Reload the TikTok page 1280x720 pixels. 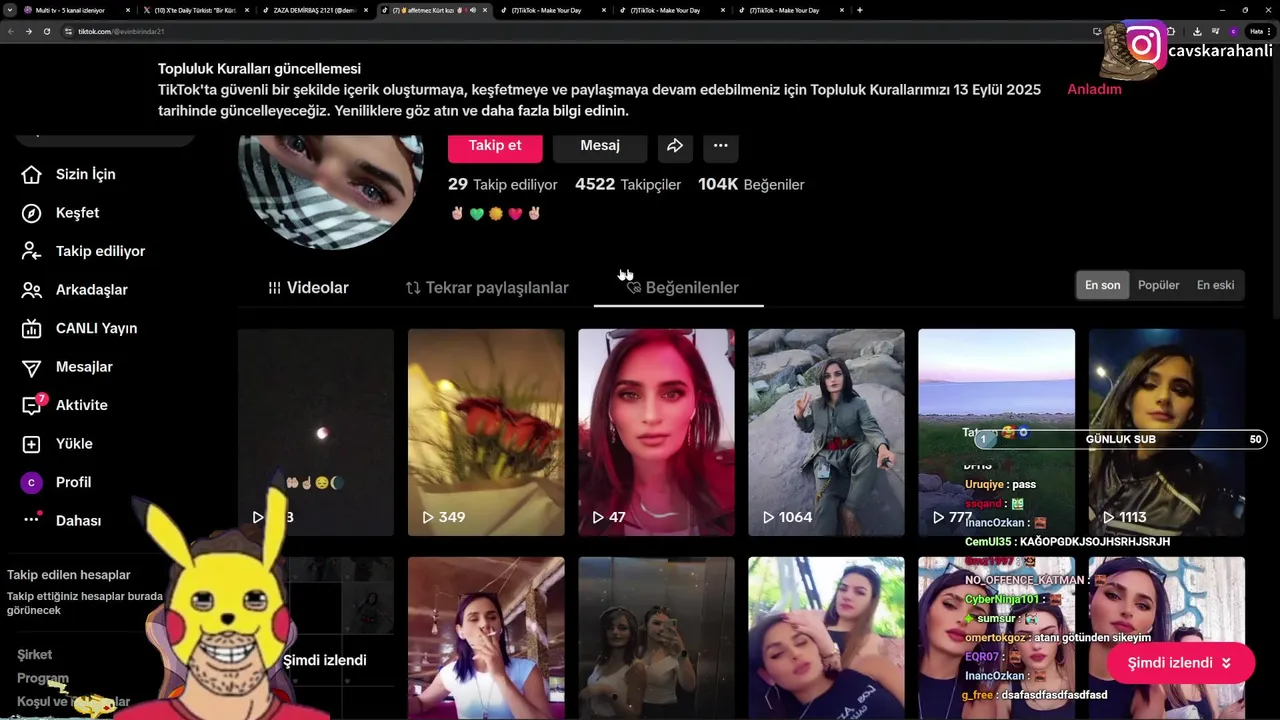[46, 31]
